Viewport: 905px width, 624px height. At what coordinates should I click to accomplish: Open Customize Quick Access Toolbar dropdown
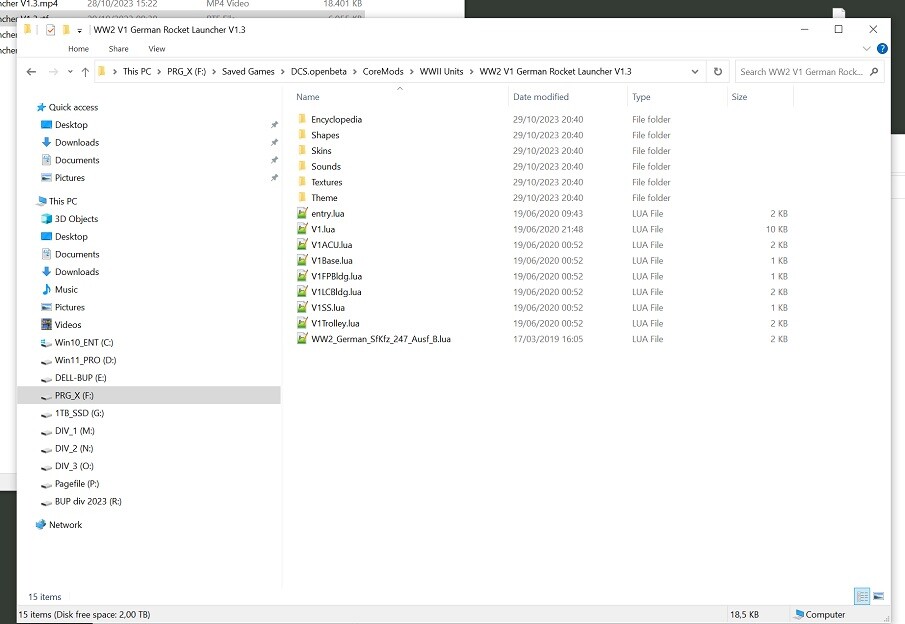click(x=80, y=30)
